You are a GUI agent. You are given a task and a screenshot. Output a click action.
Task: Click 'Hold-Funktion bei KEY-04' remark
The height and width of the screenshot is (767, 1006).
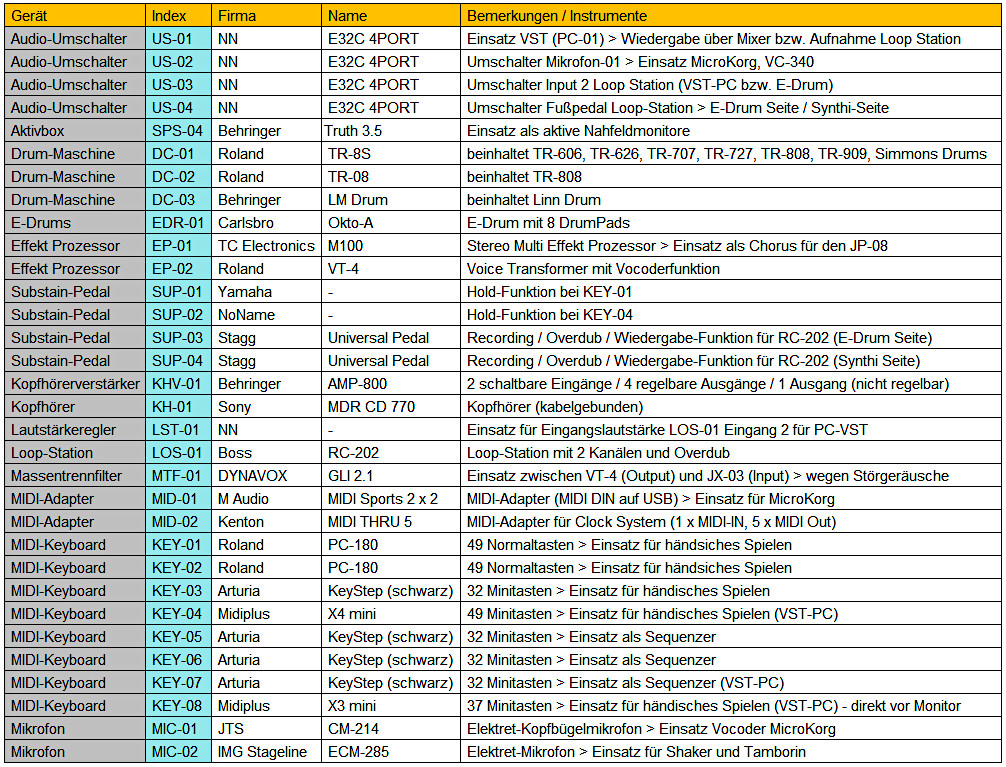(x=731, y=315)
